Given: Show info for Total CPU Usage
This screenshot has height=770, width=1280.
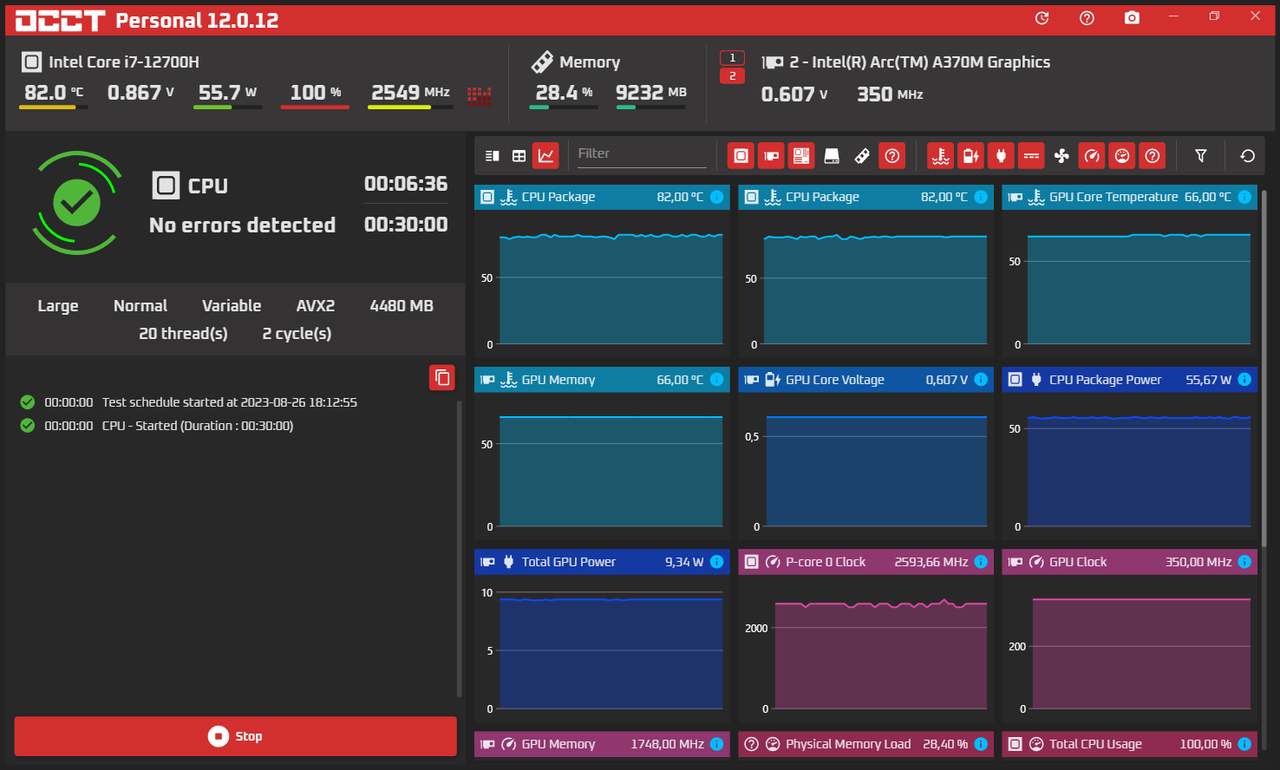Looking at the screenshot, I should (1244, 744).
